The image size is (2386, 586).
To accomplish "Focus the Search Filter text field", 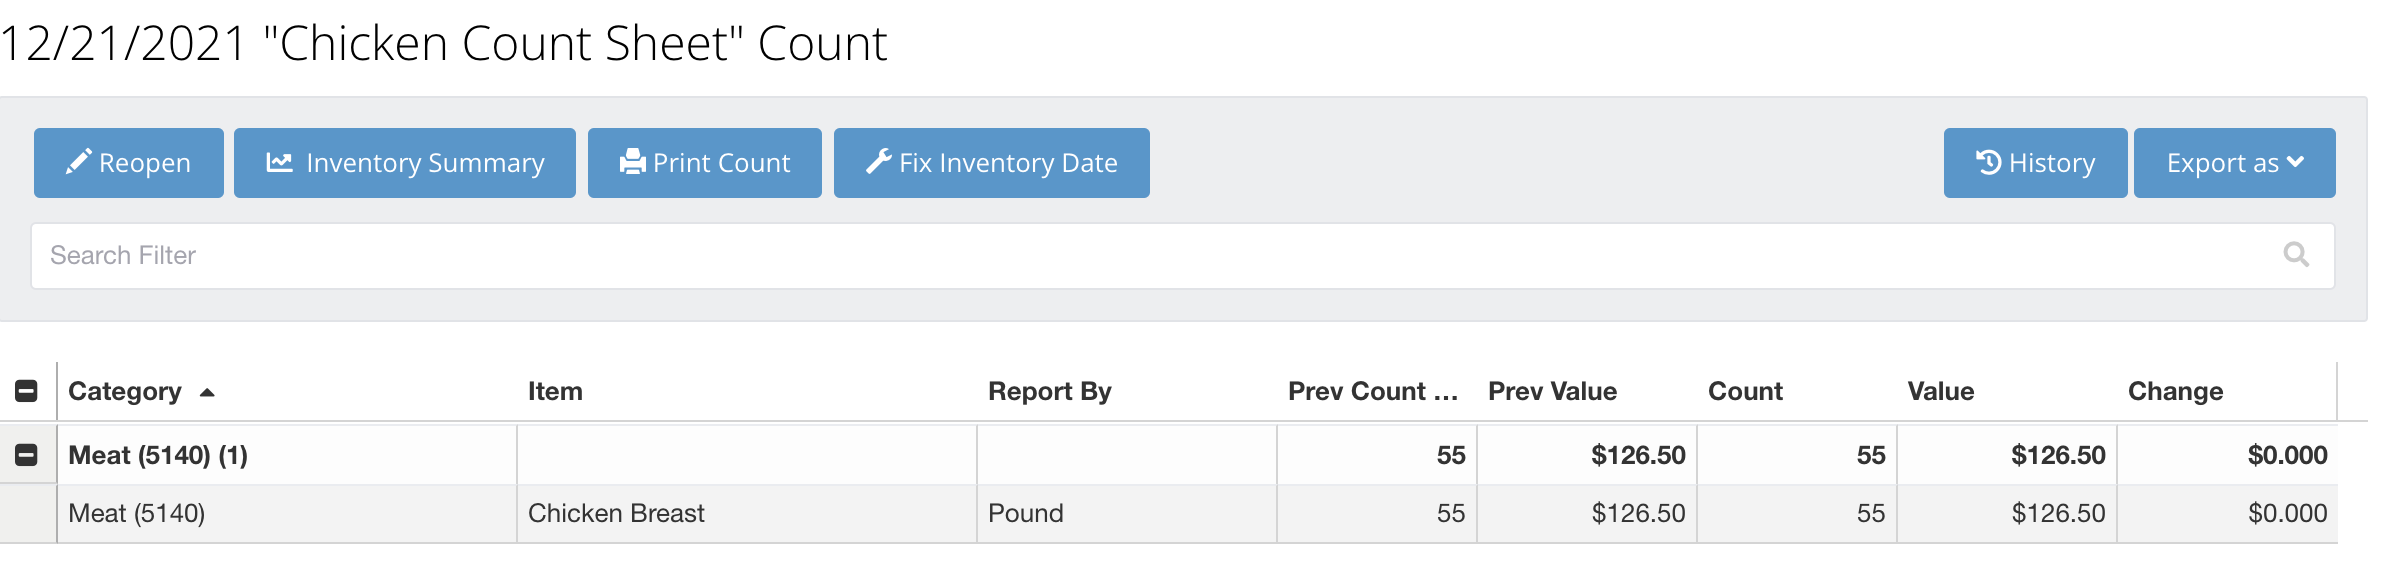I will point(1150,256).
